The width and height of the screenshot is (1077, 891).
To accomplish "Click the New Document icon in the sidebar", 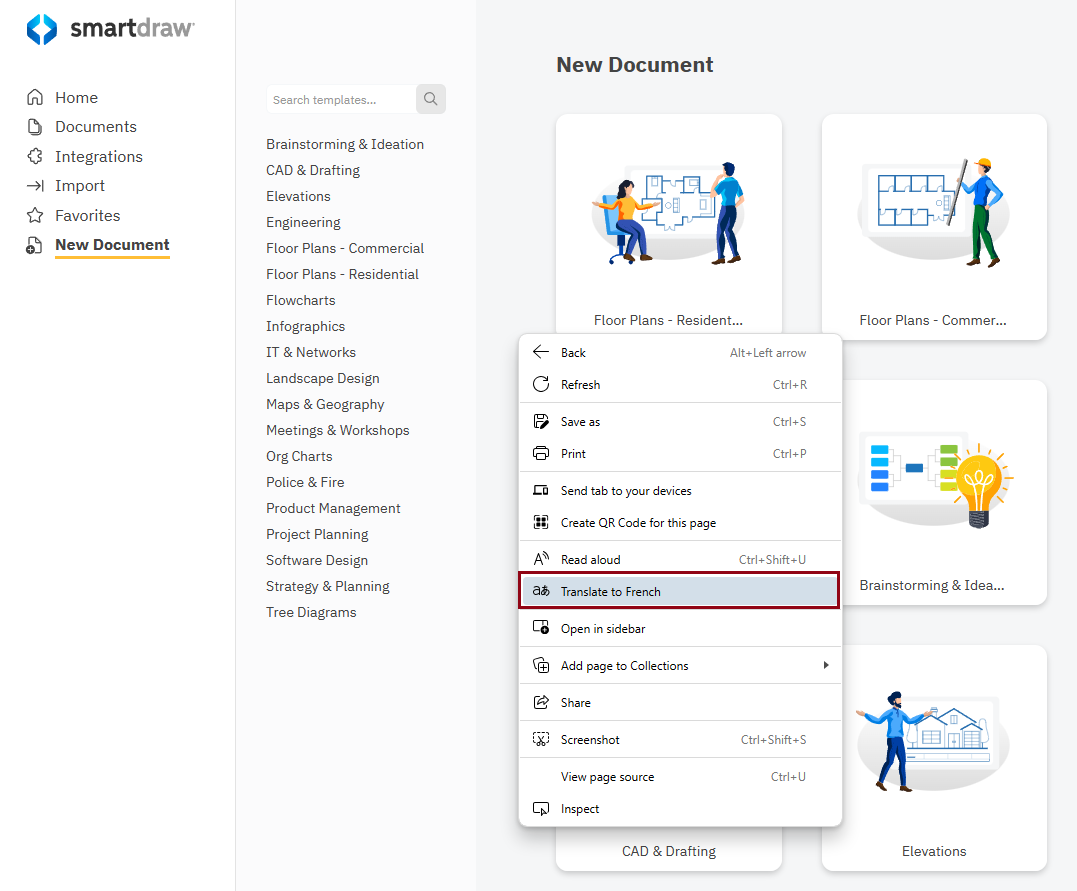I will (x=35, y=246).
